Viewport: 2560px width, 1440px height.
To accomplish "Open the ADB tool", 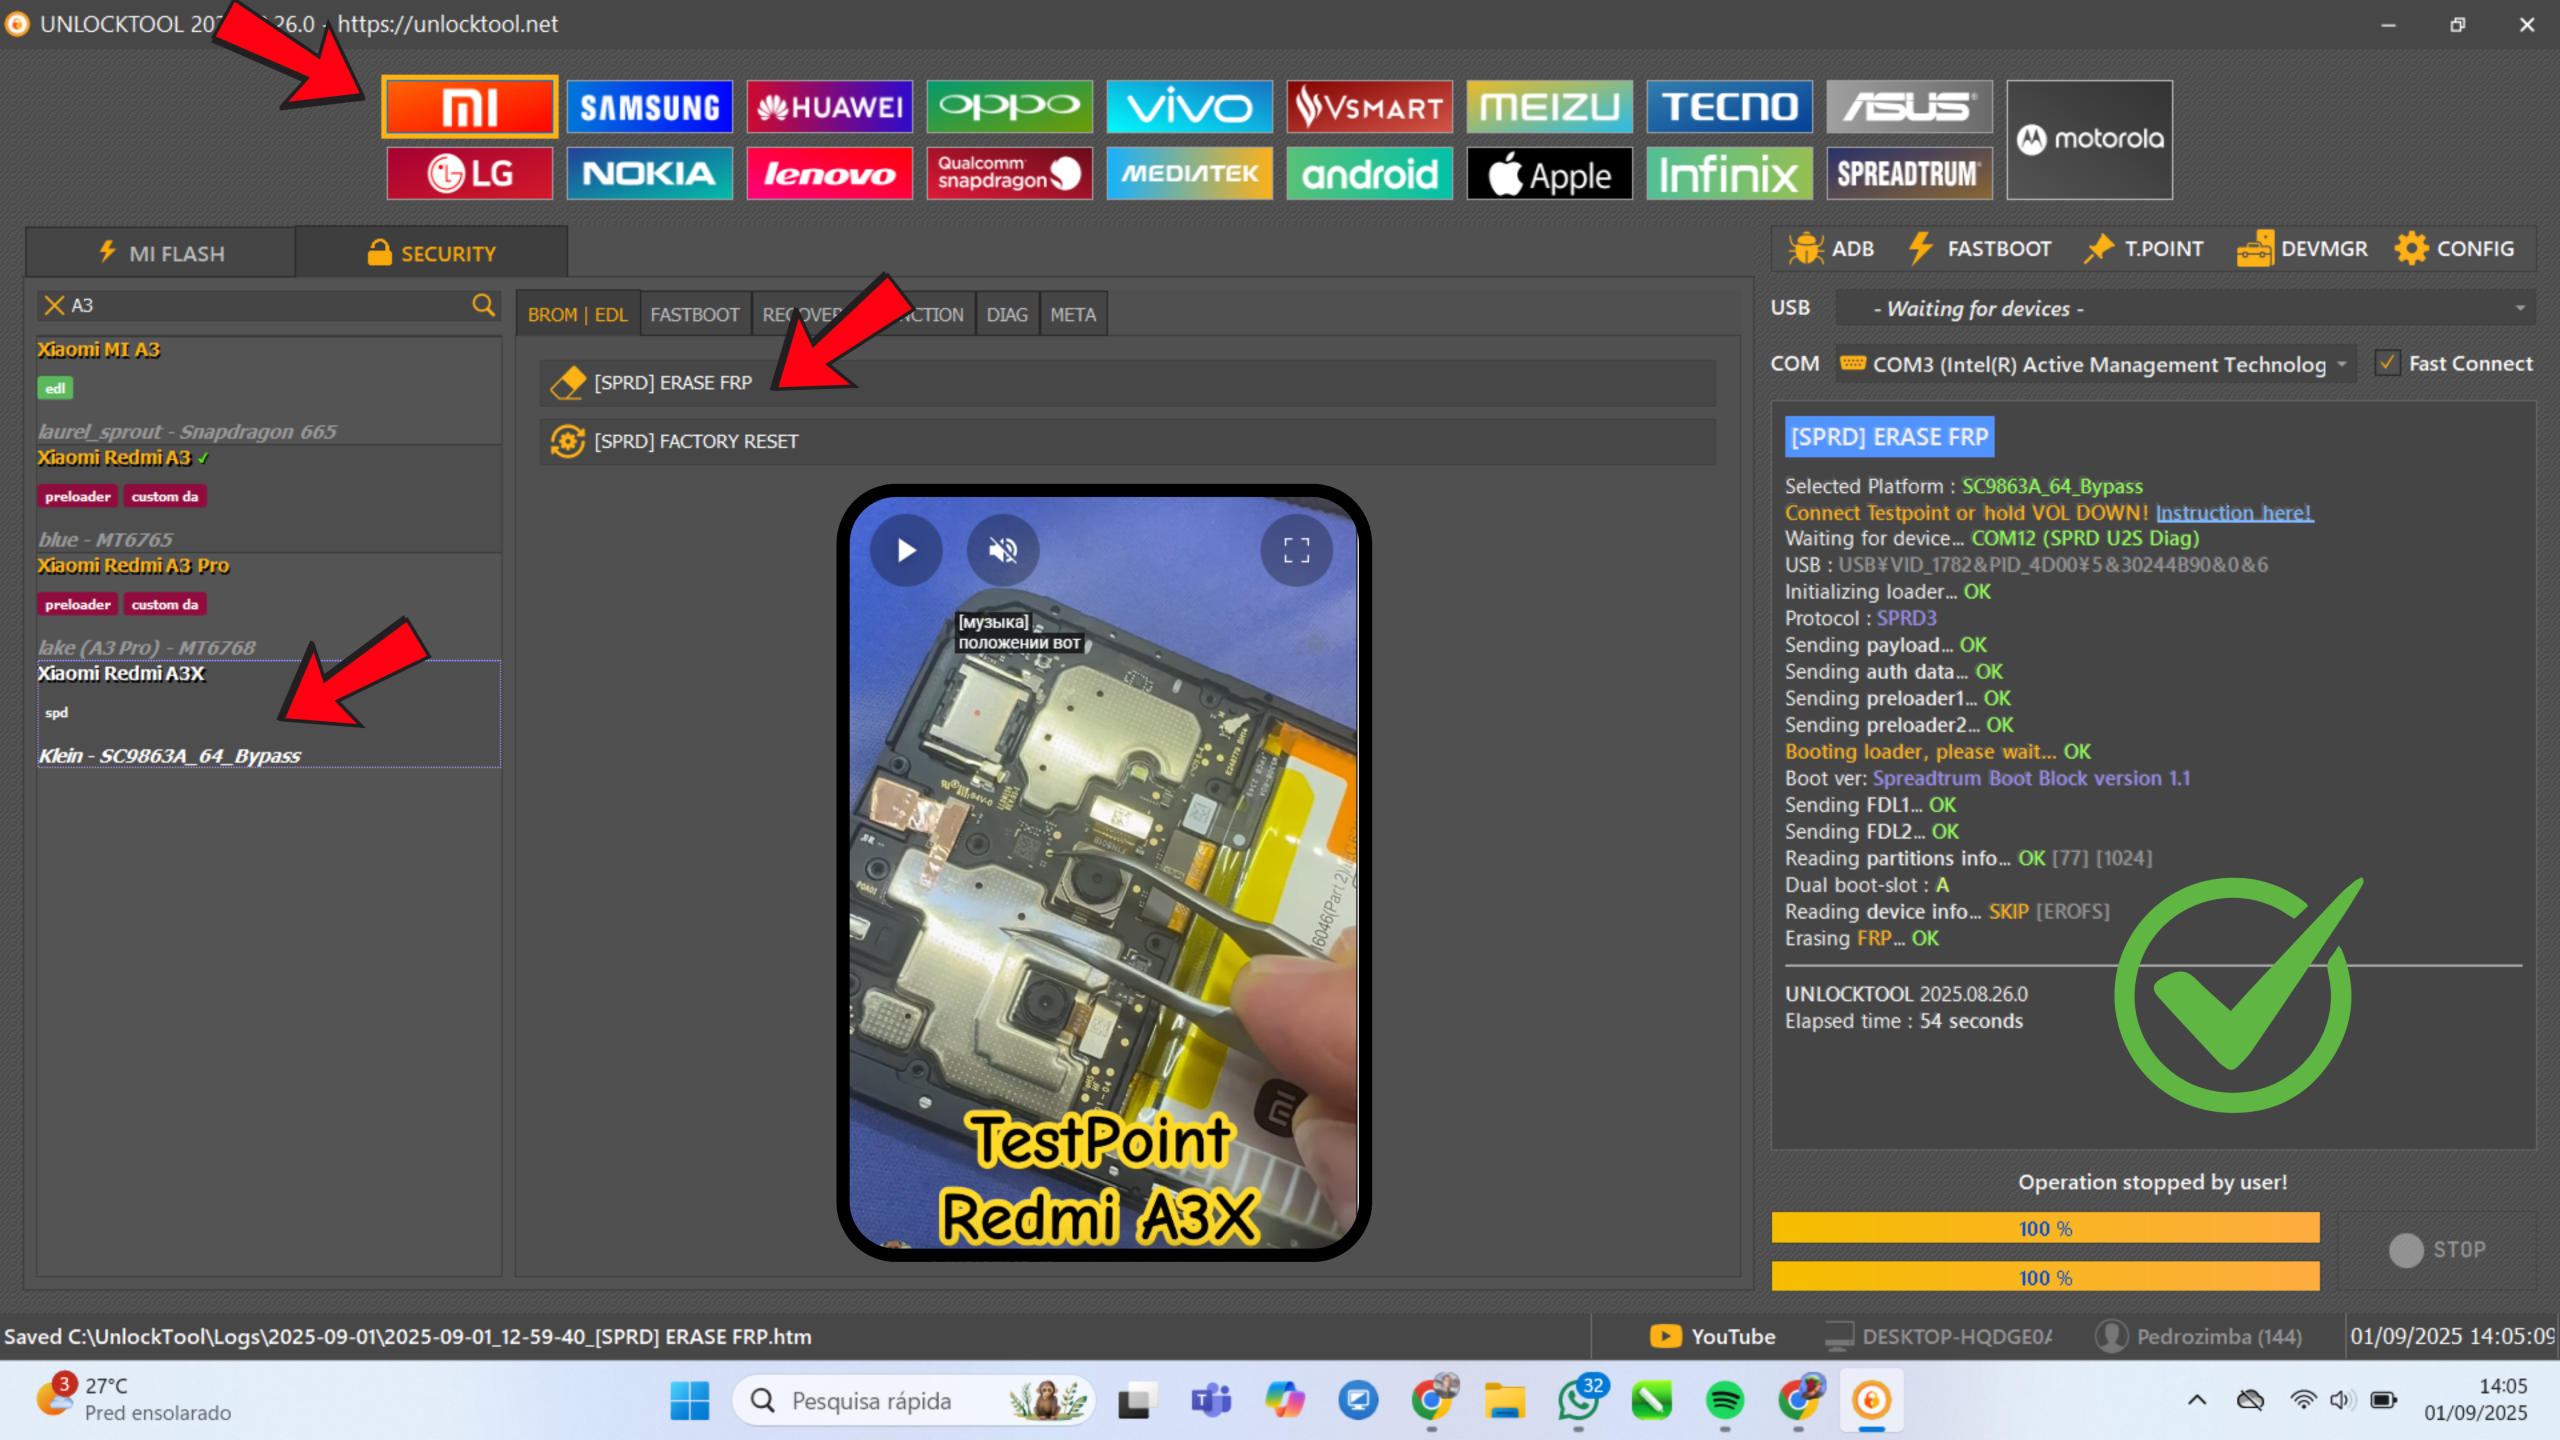I will click(1831, 248).
